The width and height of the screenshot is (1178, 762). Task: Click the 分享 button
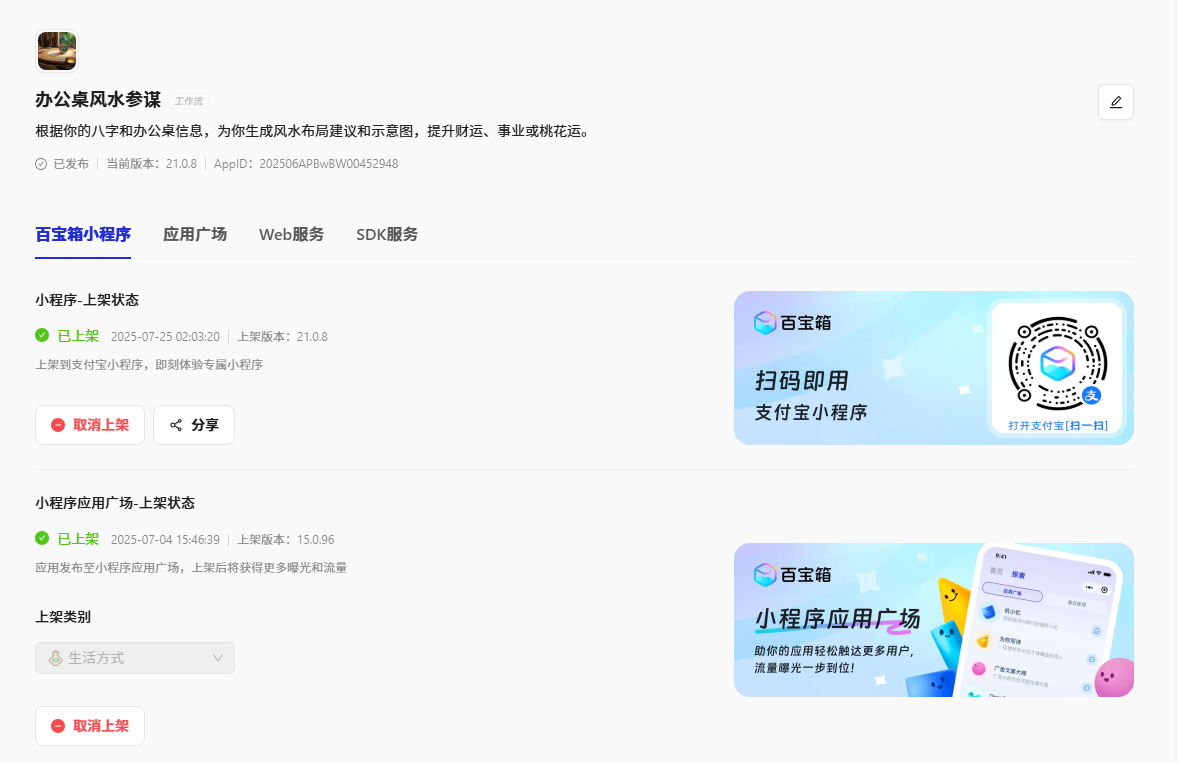click(194, 424)
